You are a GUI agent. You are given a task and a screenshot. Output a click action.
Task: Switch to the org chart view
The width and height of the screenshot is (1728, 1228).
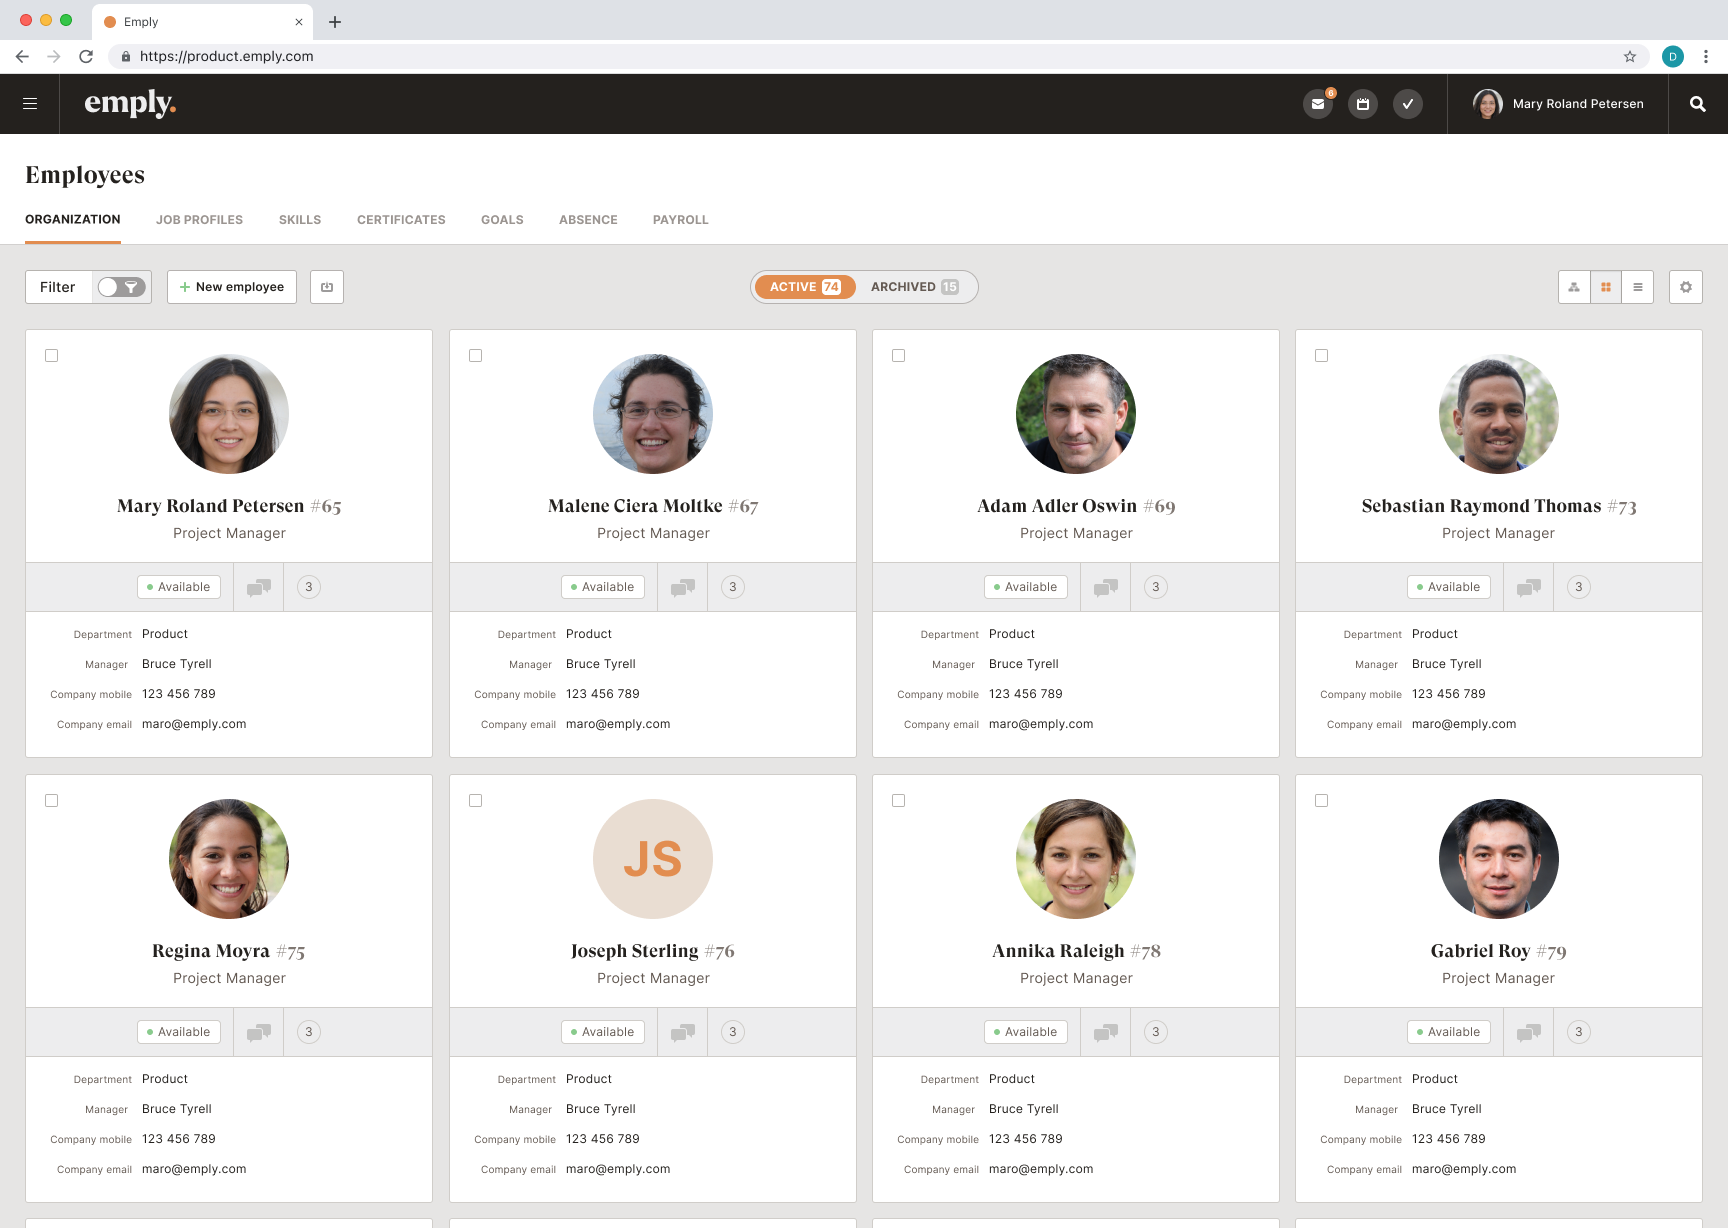tap(1573, 287)
